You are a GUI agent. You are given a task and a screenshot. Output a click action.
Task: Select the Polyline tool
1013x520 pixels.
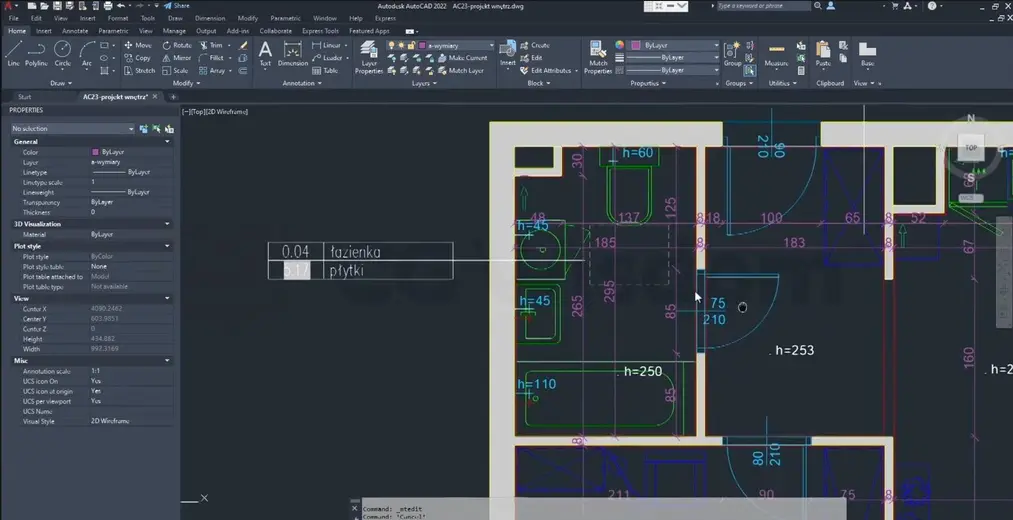(36, 53)
